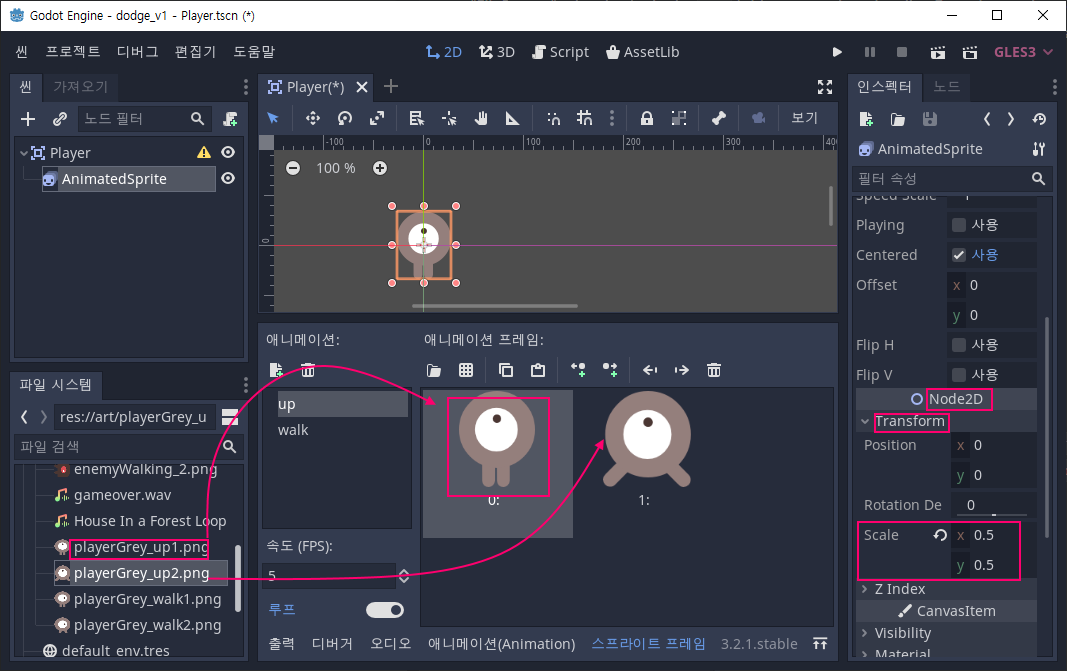Viewport: 1067px width, 671px height.
Task: Open the 출력 output panel
Action: [x=282, y=644]
